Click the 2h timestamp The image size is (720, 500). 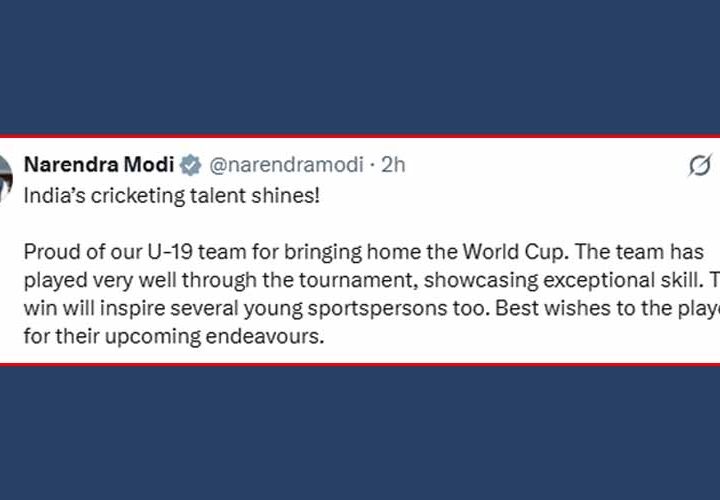pos(393,164)
